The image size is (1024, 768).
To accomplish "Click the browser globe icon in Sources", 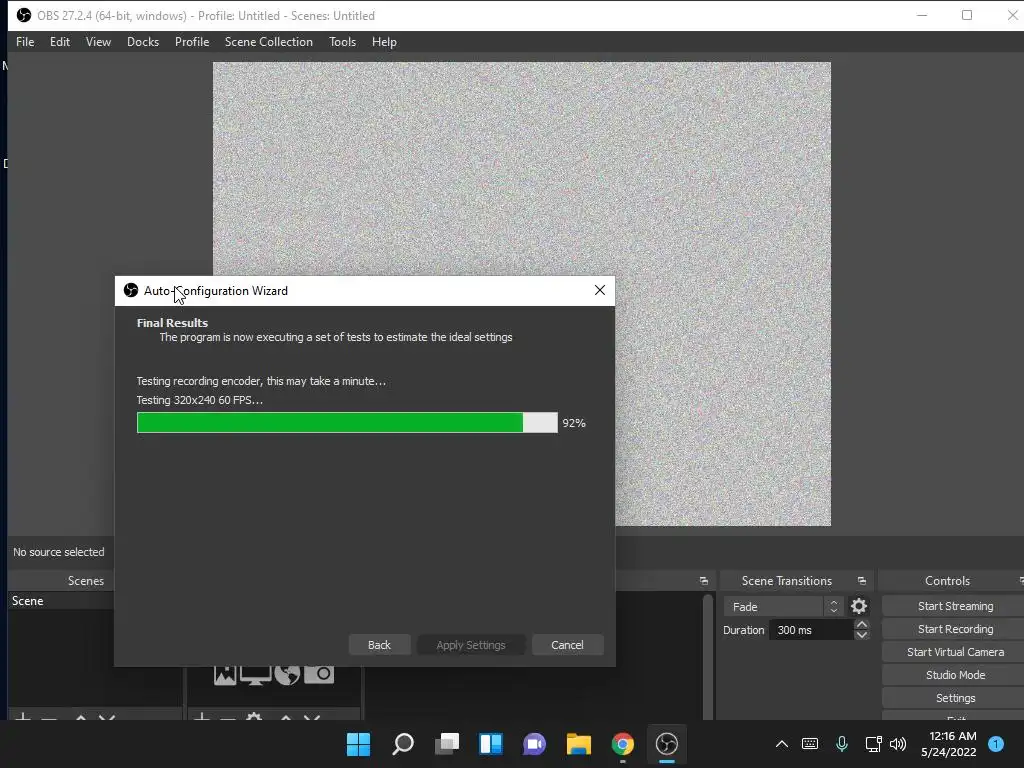I will click(x=287, y=674).
